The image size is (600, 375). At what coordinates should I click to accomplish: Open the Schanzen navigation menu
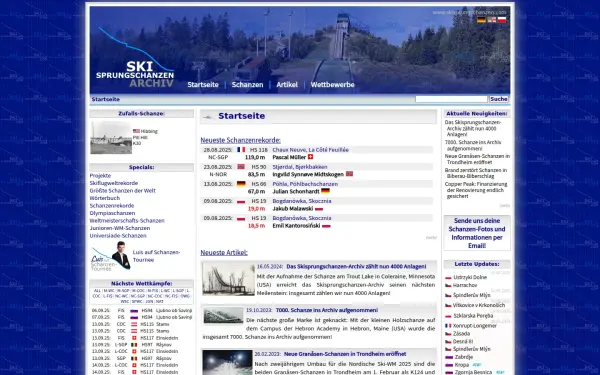(x=247, y=85)
